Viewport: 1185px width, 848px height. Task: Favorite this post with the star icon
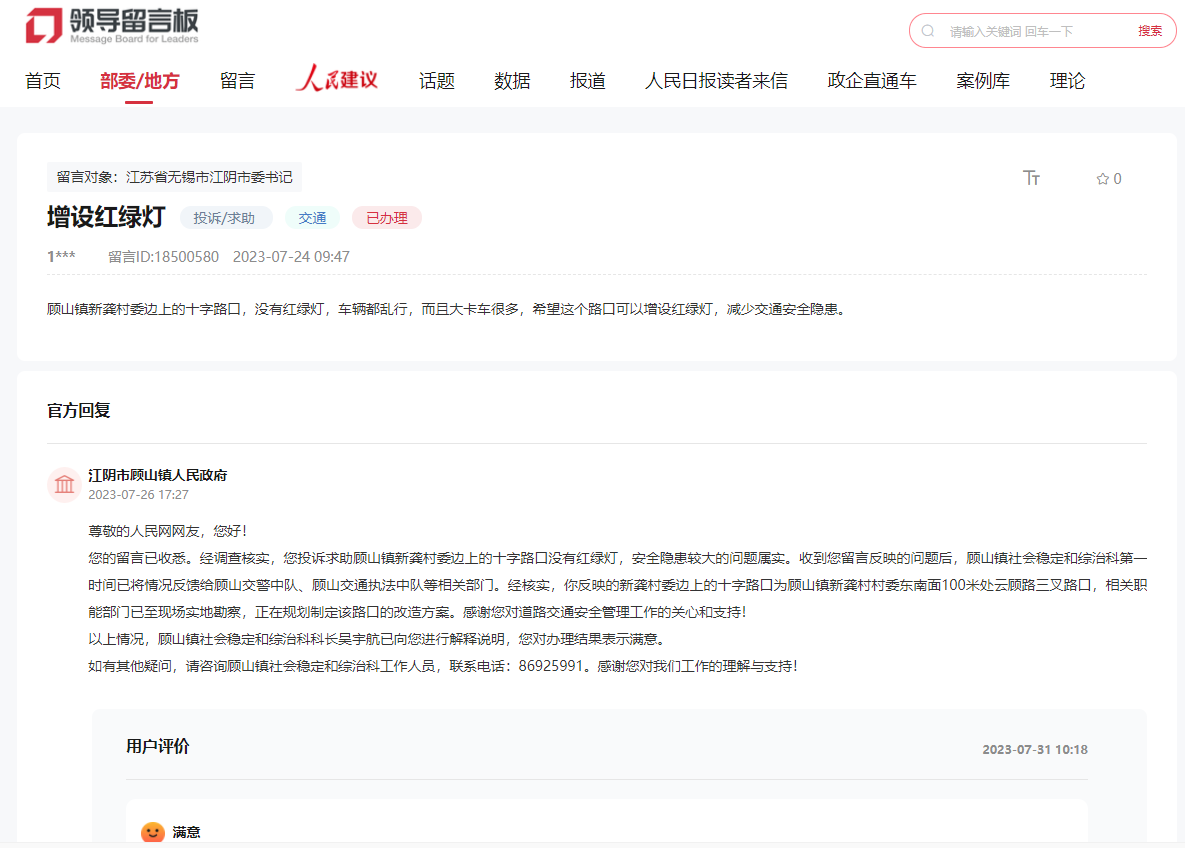point(1102,179)
